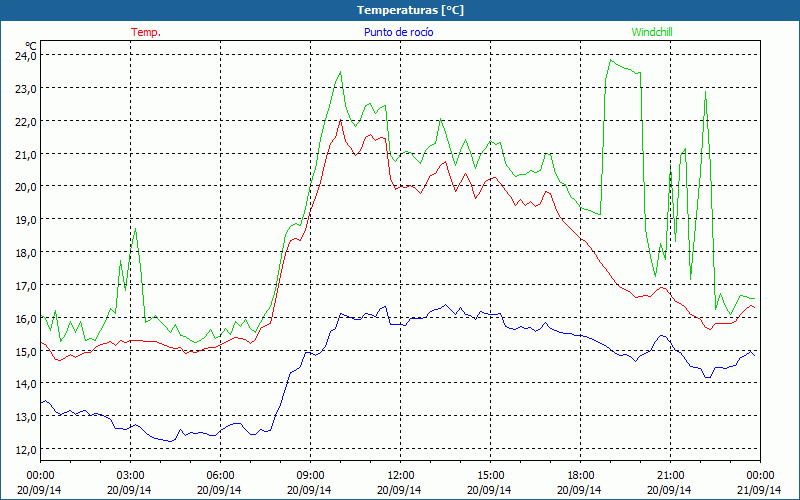Click the Temperaturas [°C] chart title

coord(410,10)
